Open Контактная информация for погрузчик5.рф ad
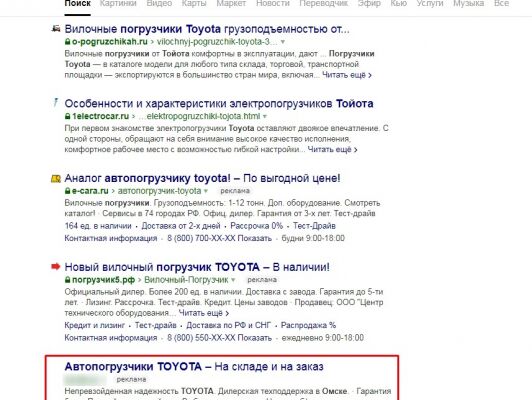This screenshot has height=400, width=532. [111, 338]
